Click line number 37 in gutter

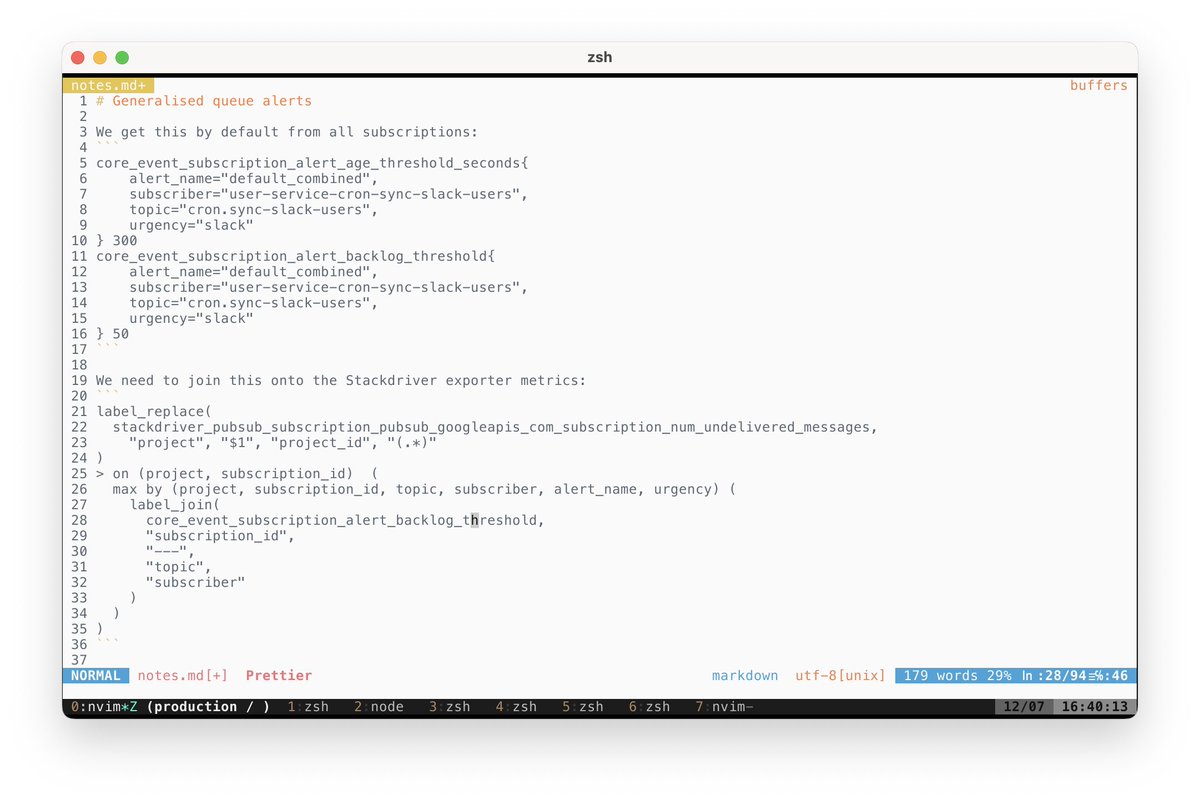79,659
